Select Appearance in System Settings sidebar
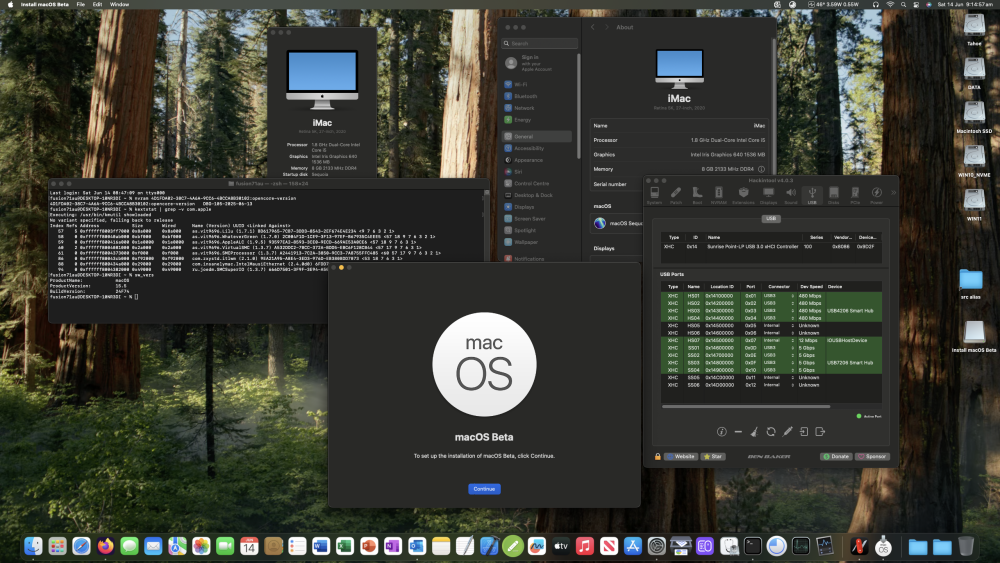Image resolution: width=1000 pixels, height=563 pixels. click(538, 160)
